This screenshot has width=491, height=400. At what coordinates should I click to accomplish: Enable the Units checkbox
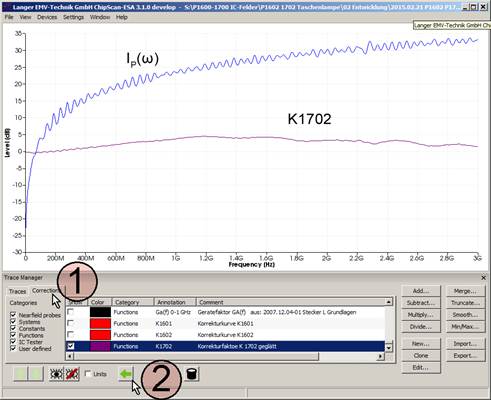88,374
